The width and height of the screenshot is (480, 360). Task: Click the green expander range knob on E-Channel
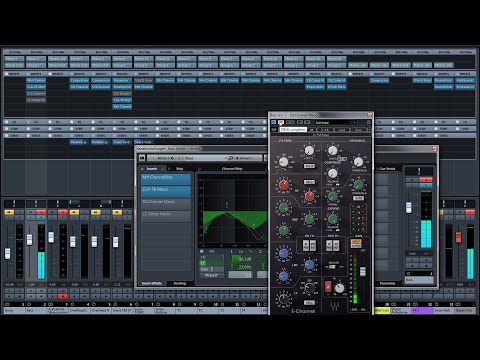point(332,196)
